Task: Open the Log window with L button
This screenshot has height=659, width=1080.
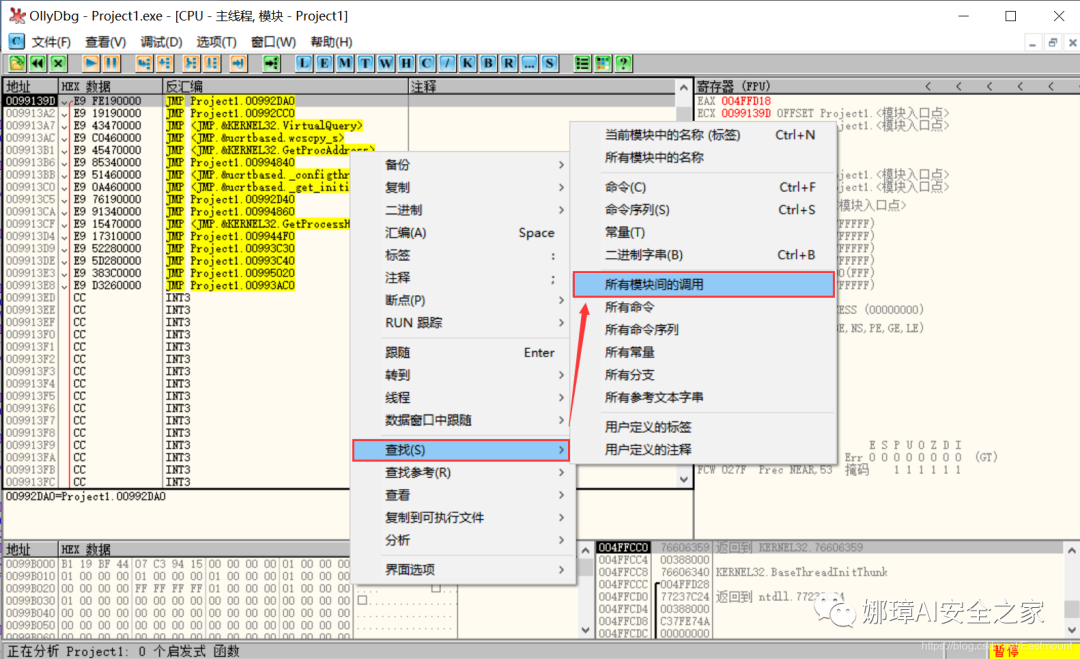Action: (304, 63)
